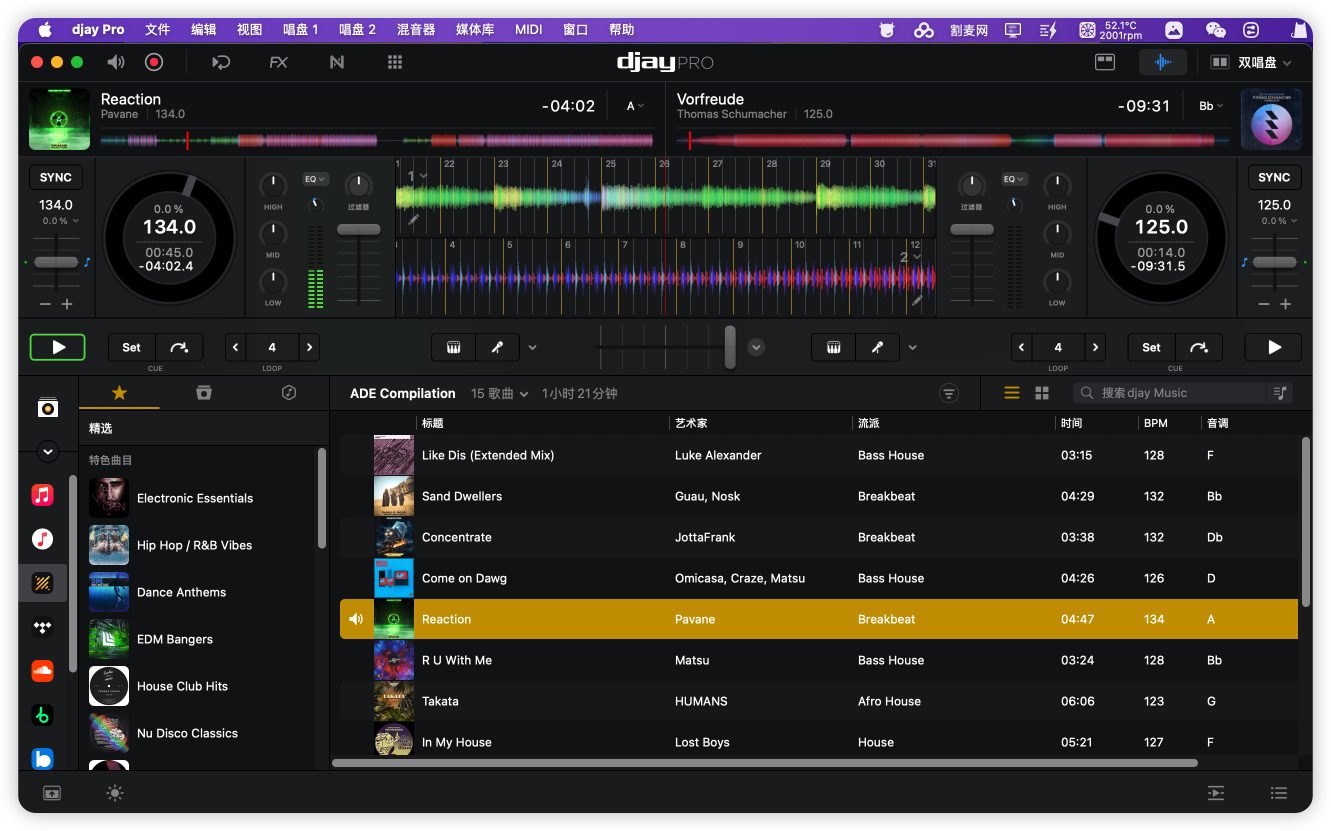The image size is (1331, 831).
Task: Open Deck 2 pitch range 0.0% dropdown
Action: 1278,221
